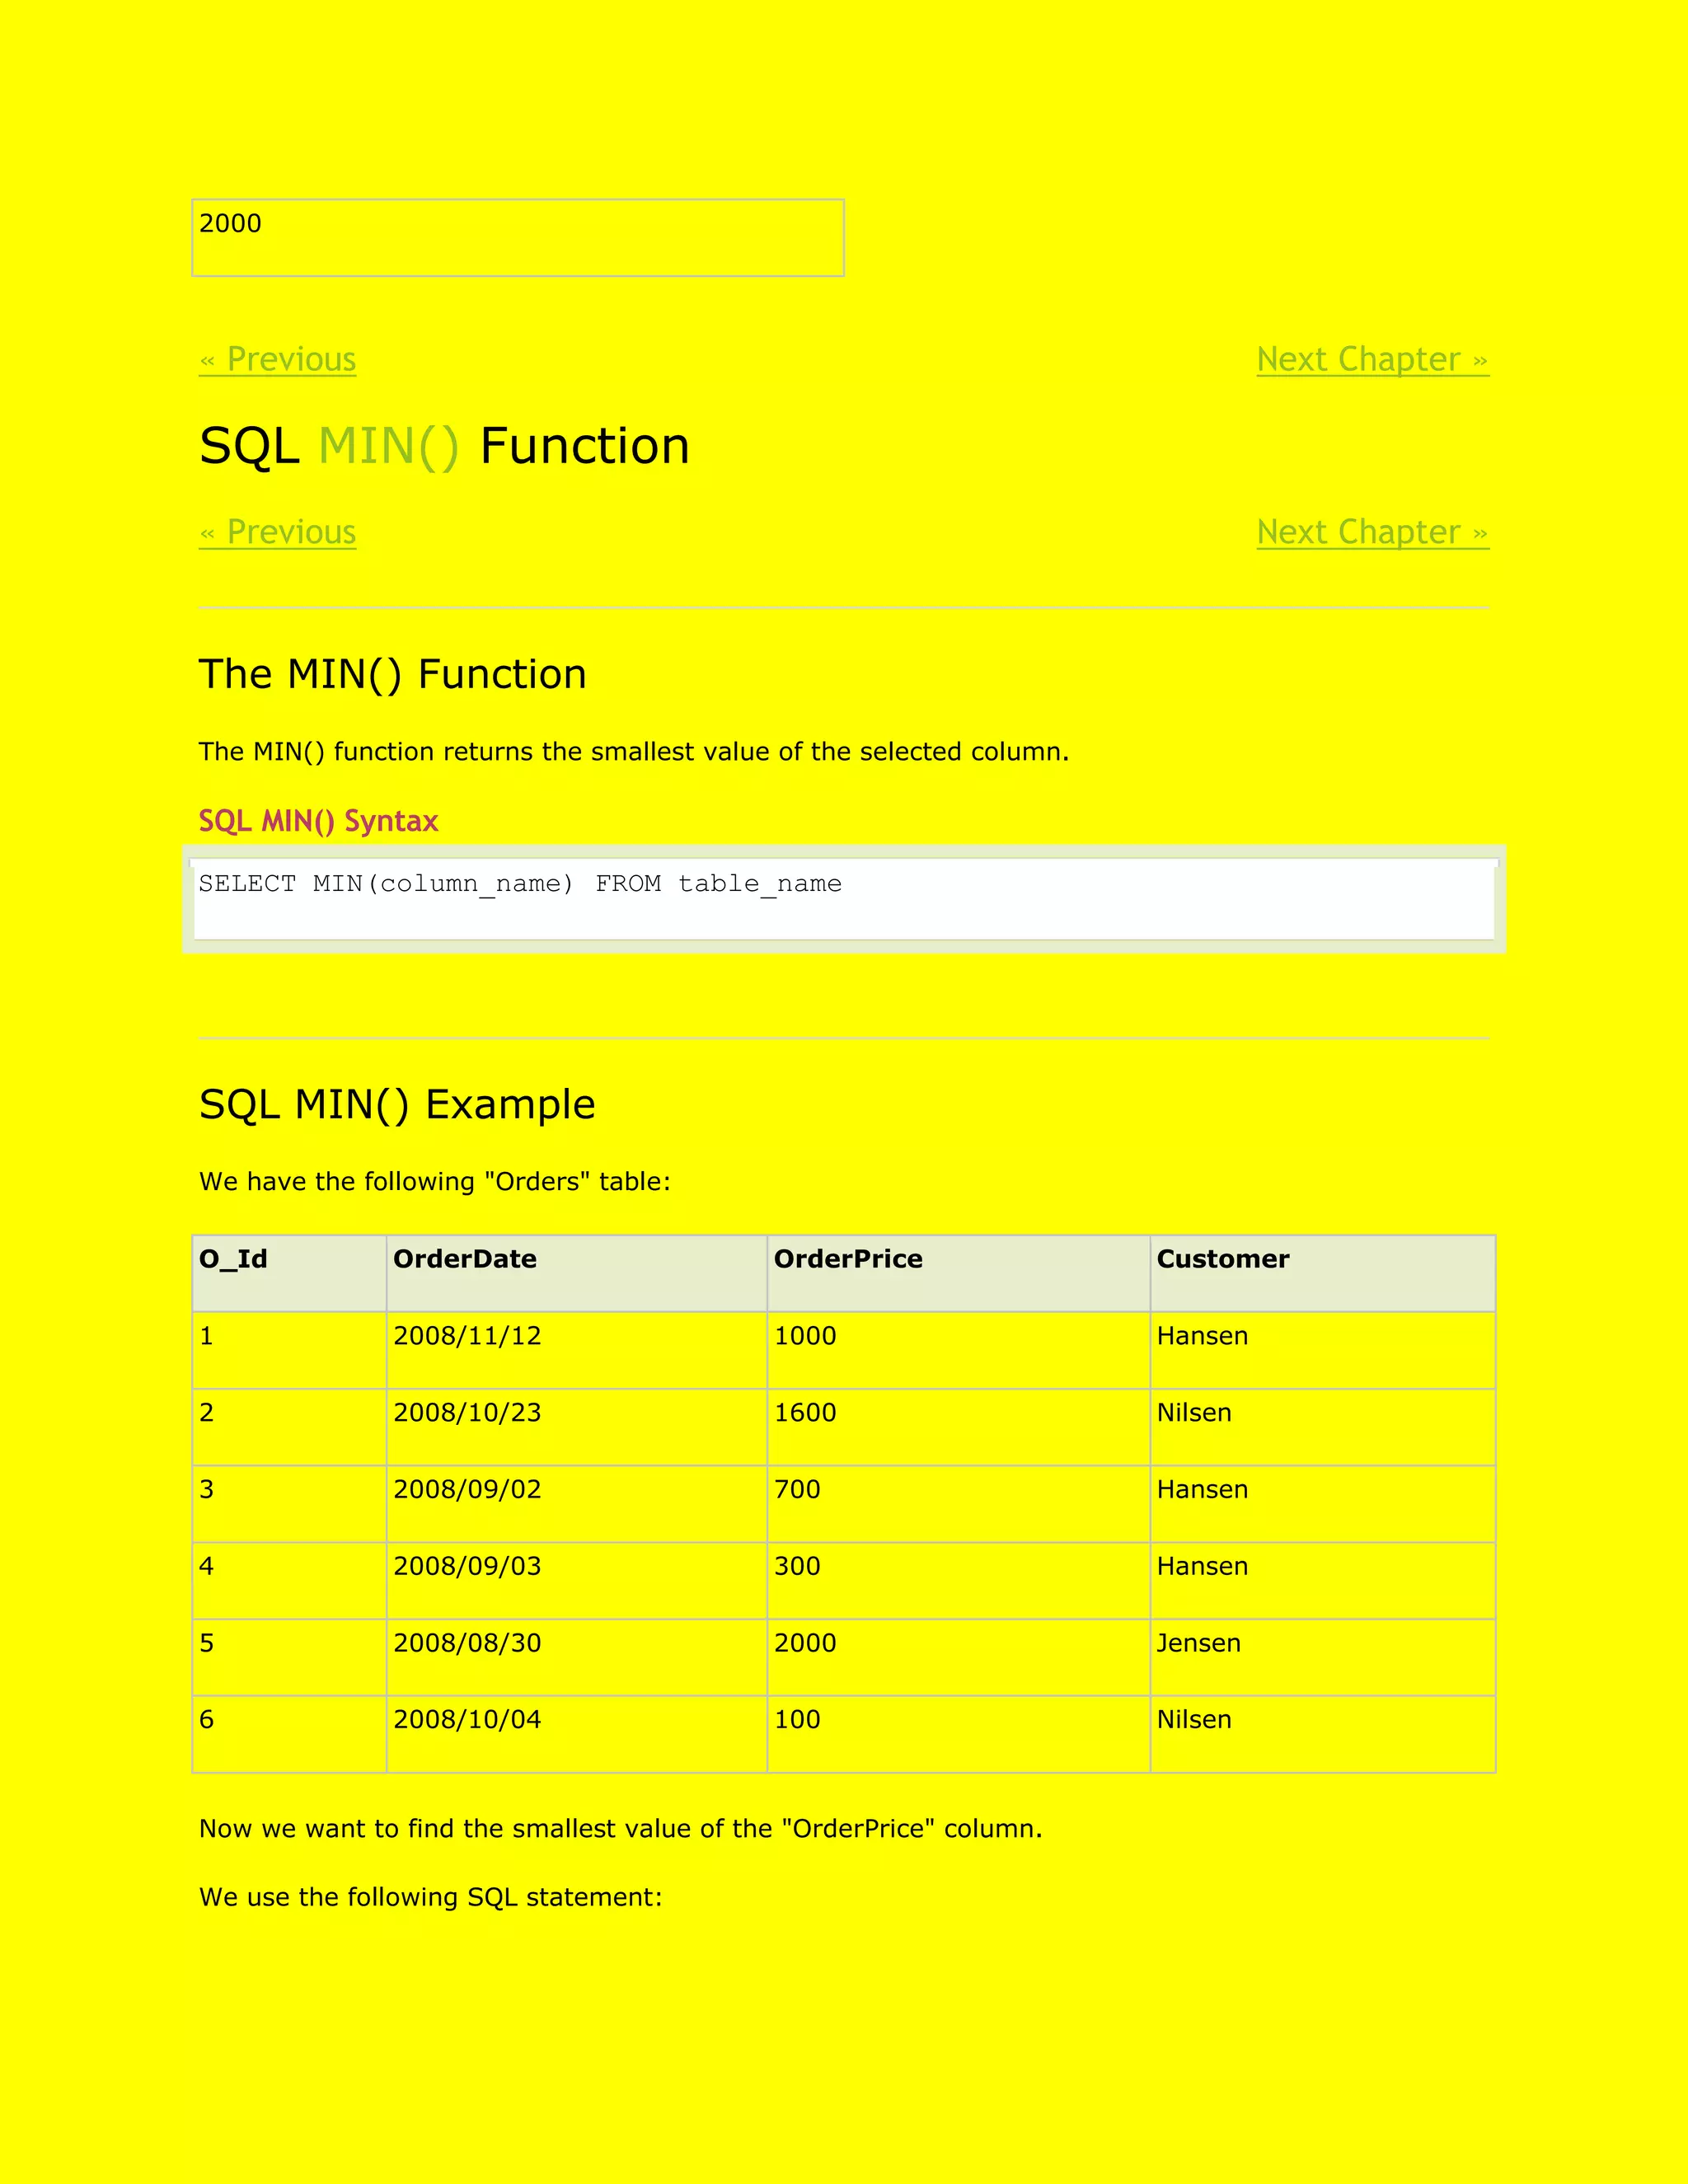Click the O_Id cell 1
The width and height of the screenshot is (1688, 2184).
coord(289,1350)
